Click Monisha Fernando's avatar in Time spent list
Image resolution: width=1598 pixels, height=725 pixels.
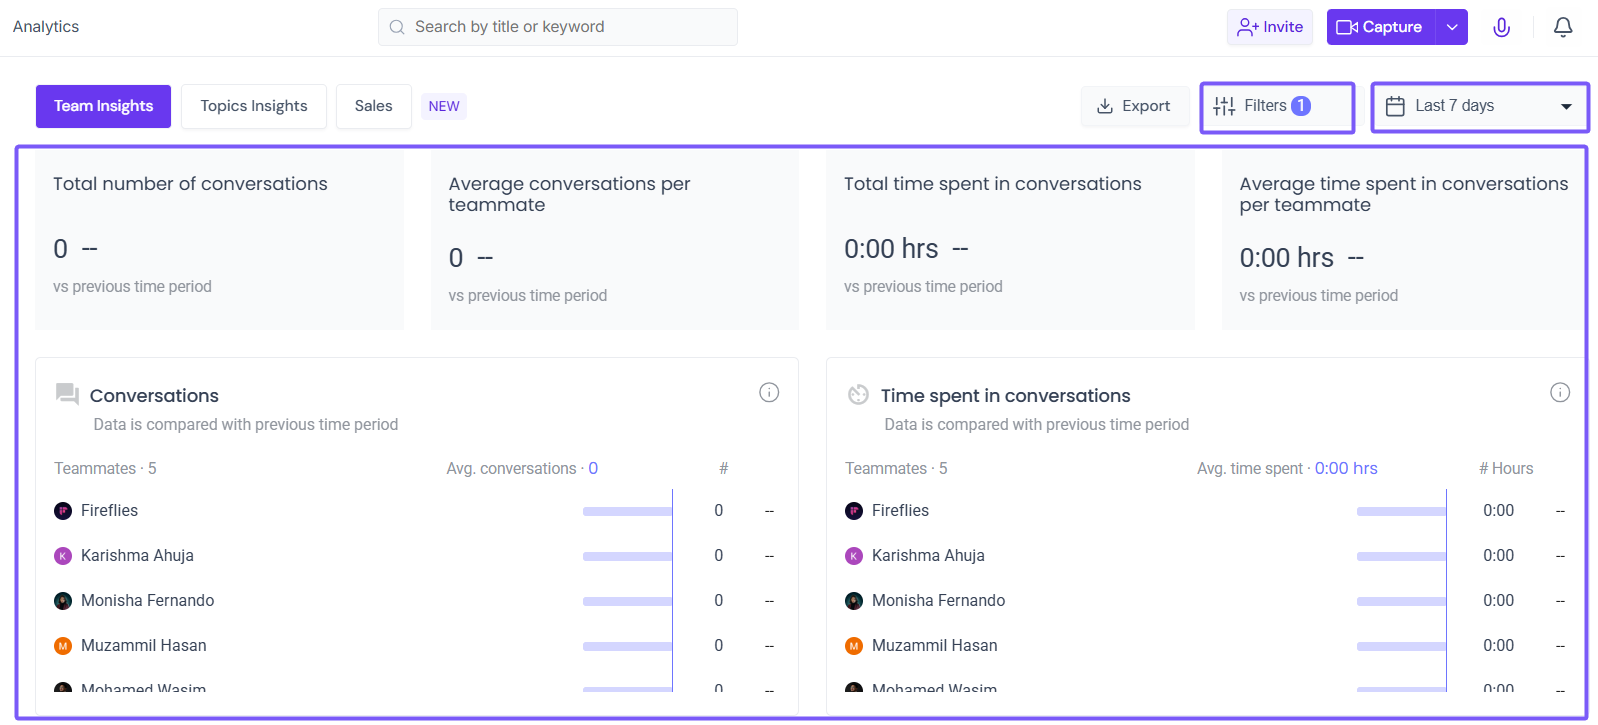pyautogui.click(x=854, y=601)
